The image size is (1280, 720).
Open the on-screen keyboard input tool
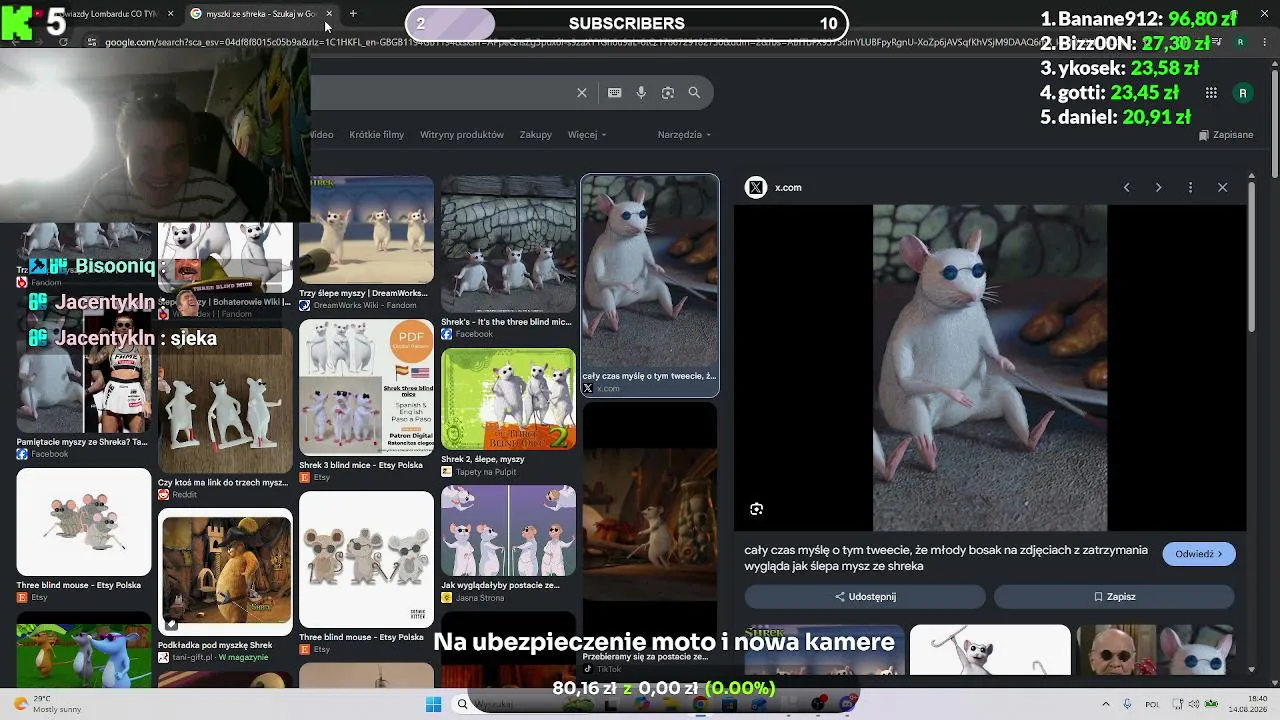click(615, 93)
